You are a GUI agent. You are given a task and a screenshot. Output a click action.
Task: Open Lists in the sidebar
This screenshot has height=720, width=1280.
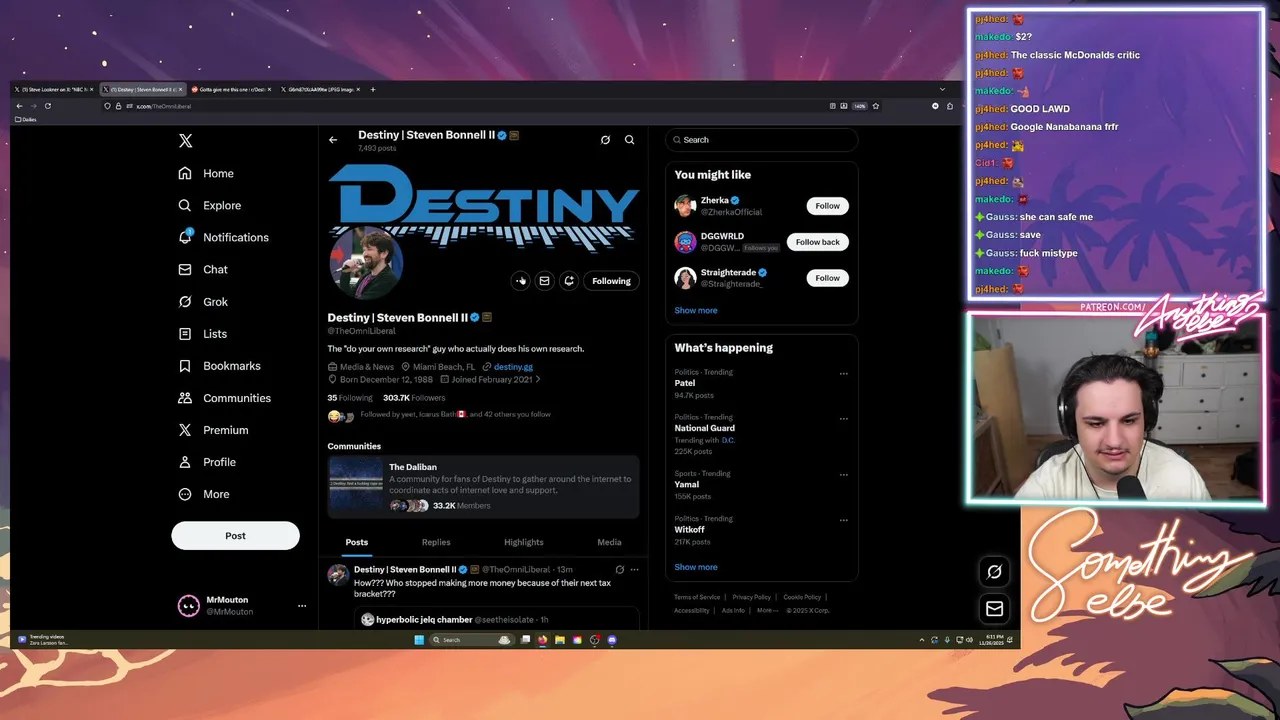pyautogui.click(x=203, y=333)
